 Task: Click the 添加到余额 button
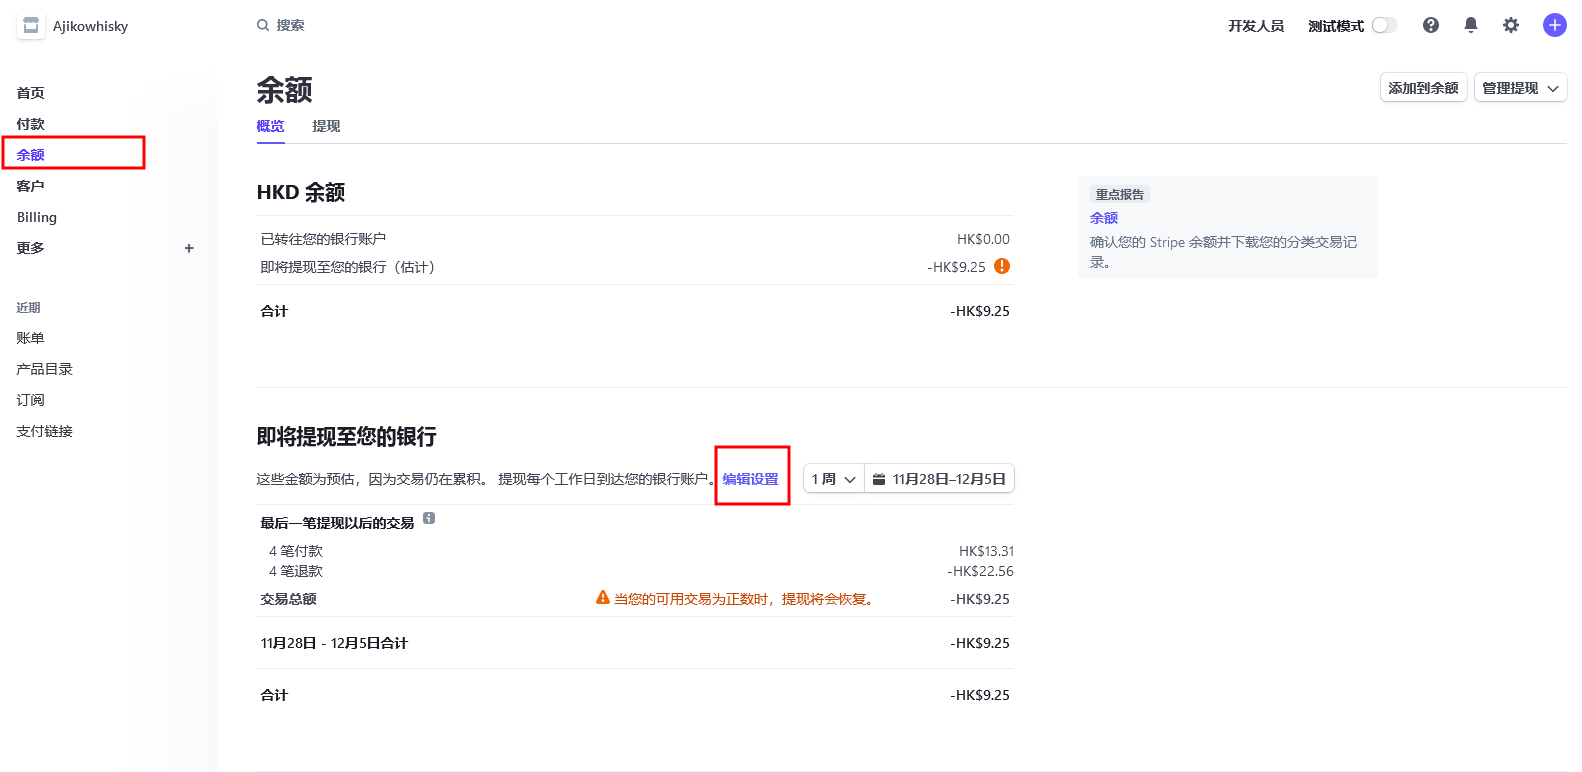point(1423,88)
